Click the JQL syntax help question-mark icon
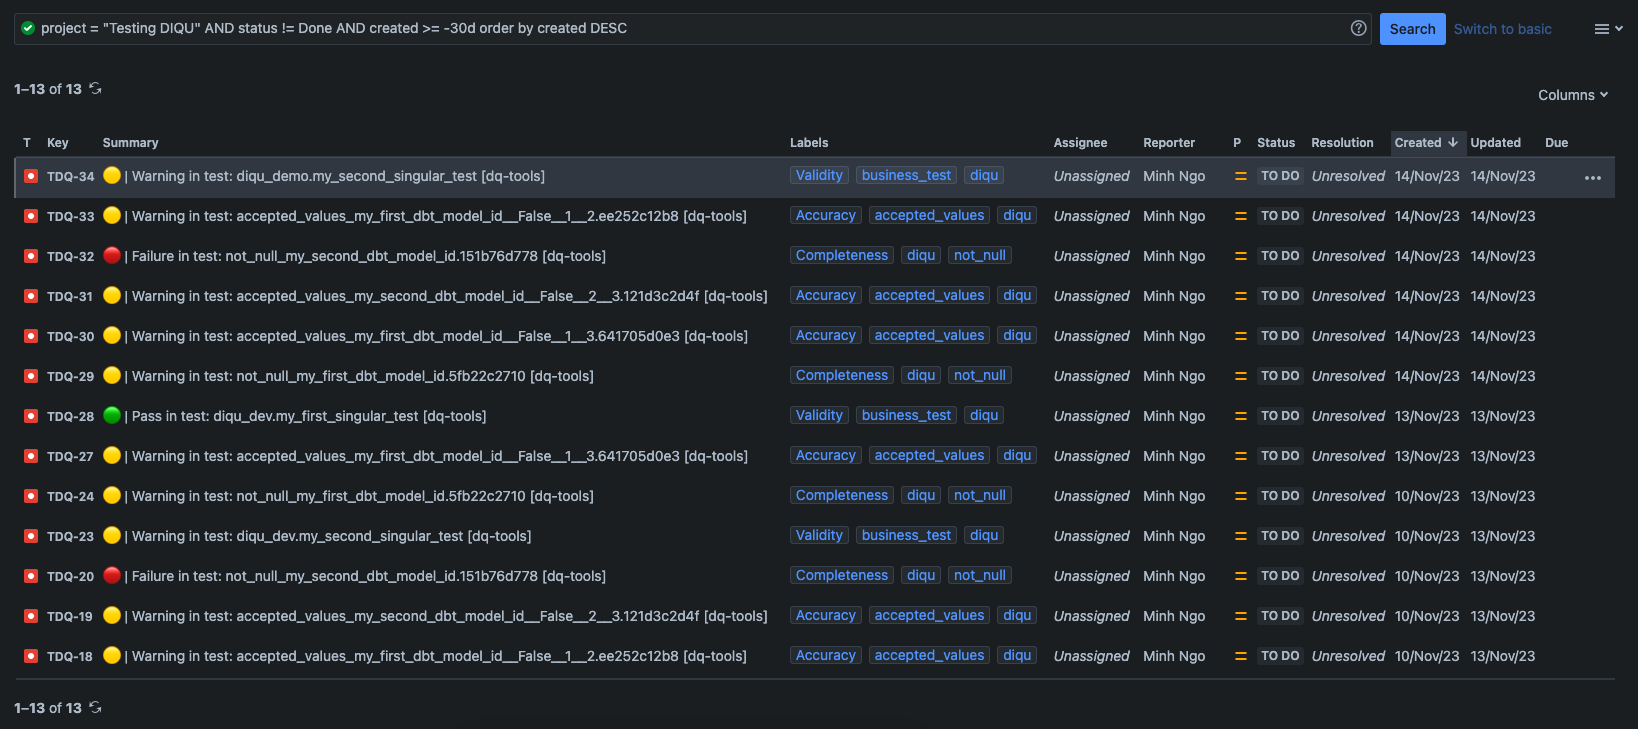This screenshot has height=729, width=1638. point(1358,28)
